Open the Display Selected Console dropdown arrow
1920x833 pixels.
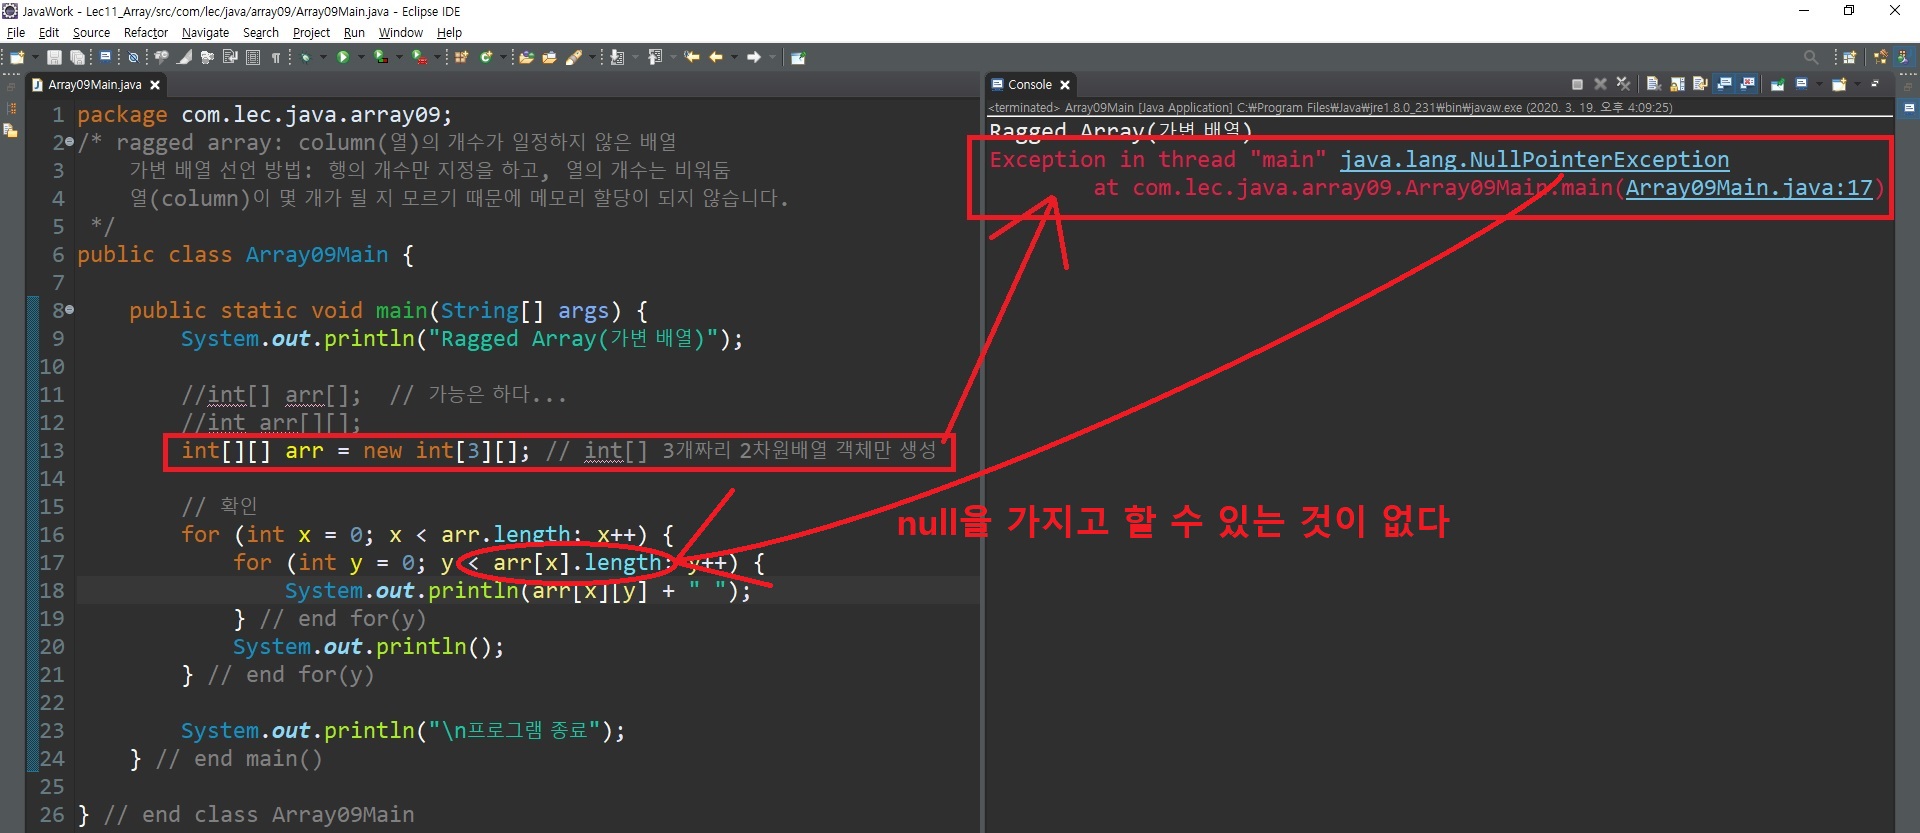[1817, 85]
